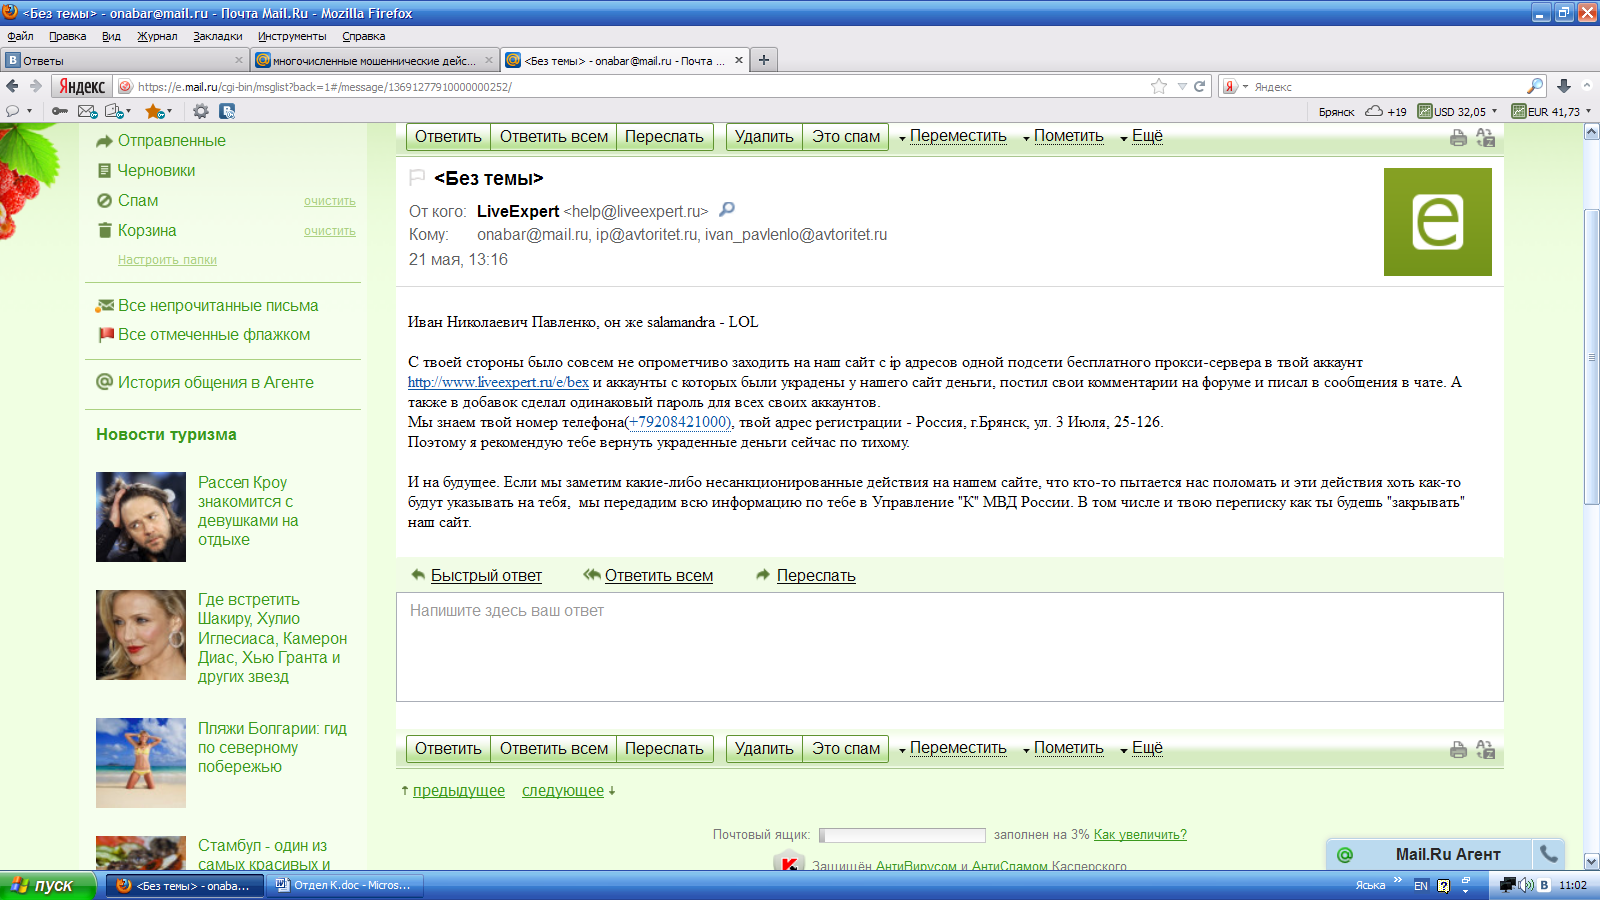Image resolution: width=1600 pixels, height=900 pixels.
Task: Open История общения в Агенте
Action: 216,382
